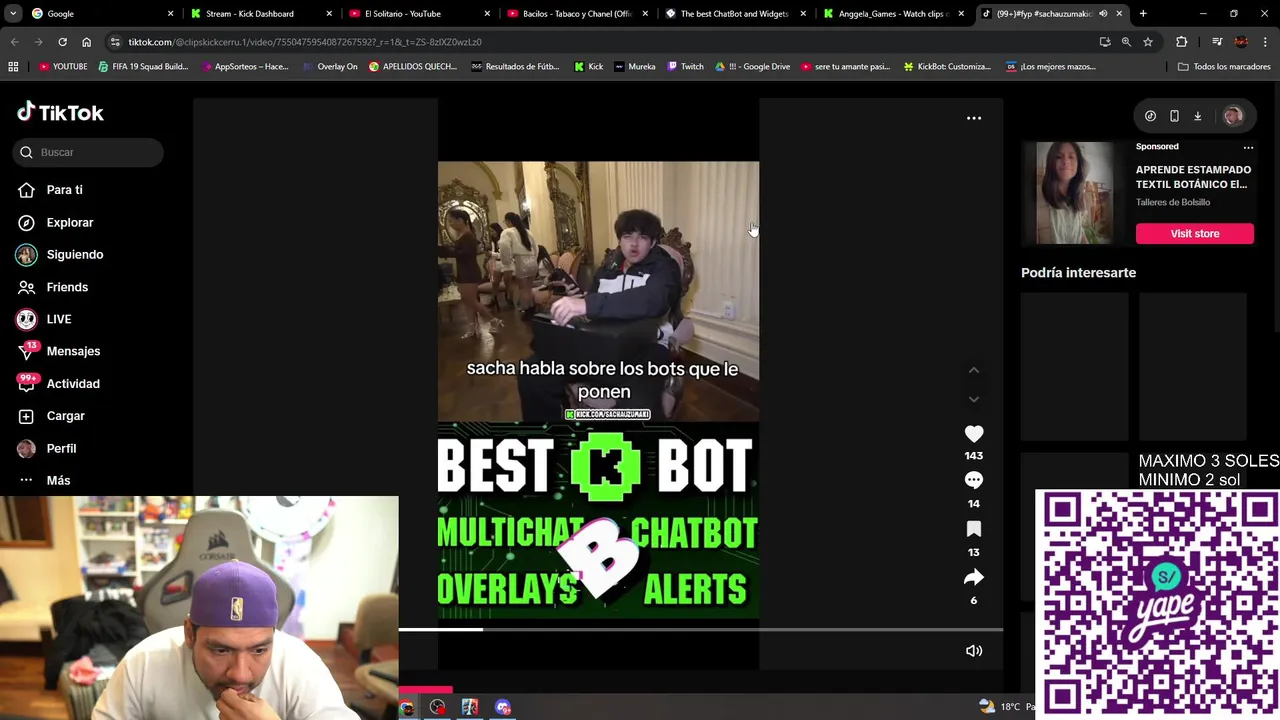This screenshot has width=1280, height=720.
Task: Open the bookmarks bar apps grid icon
Action: (x=13, y=67)
